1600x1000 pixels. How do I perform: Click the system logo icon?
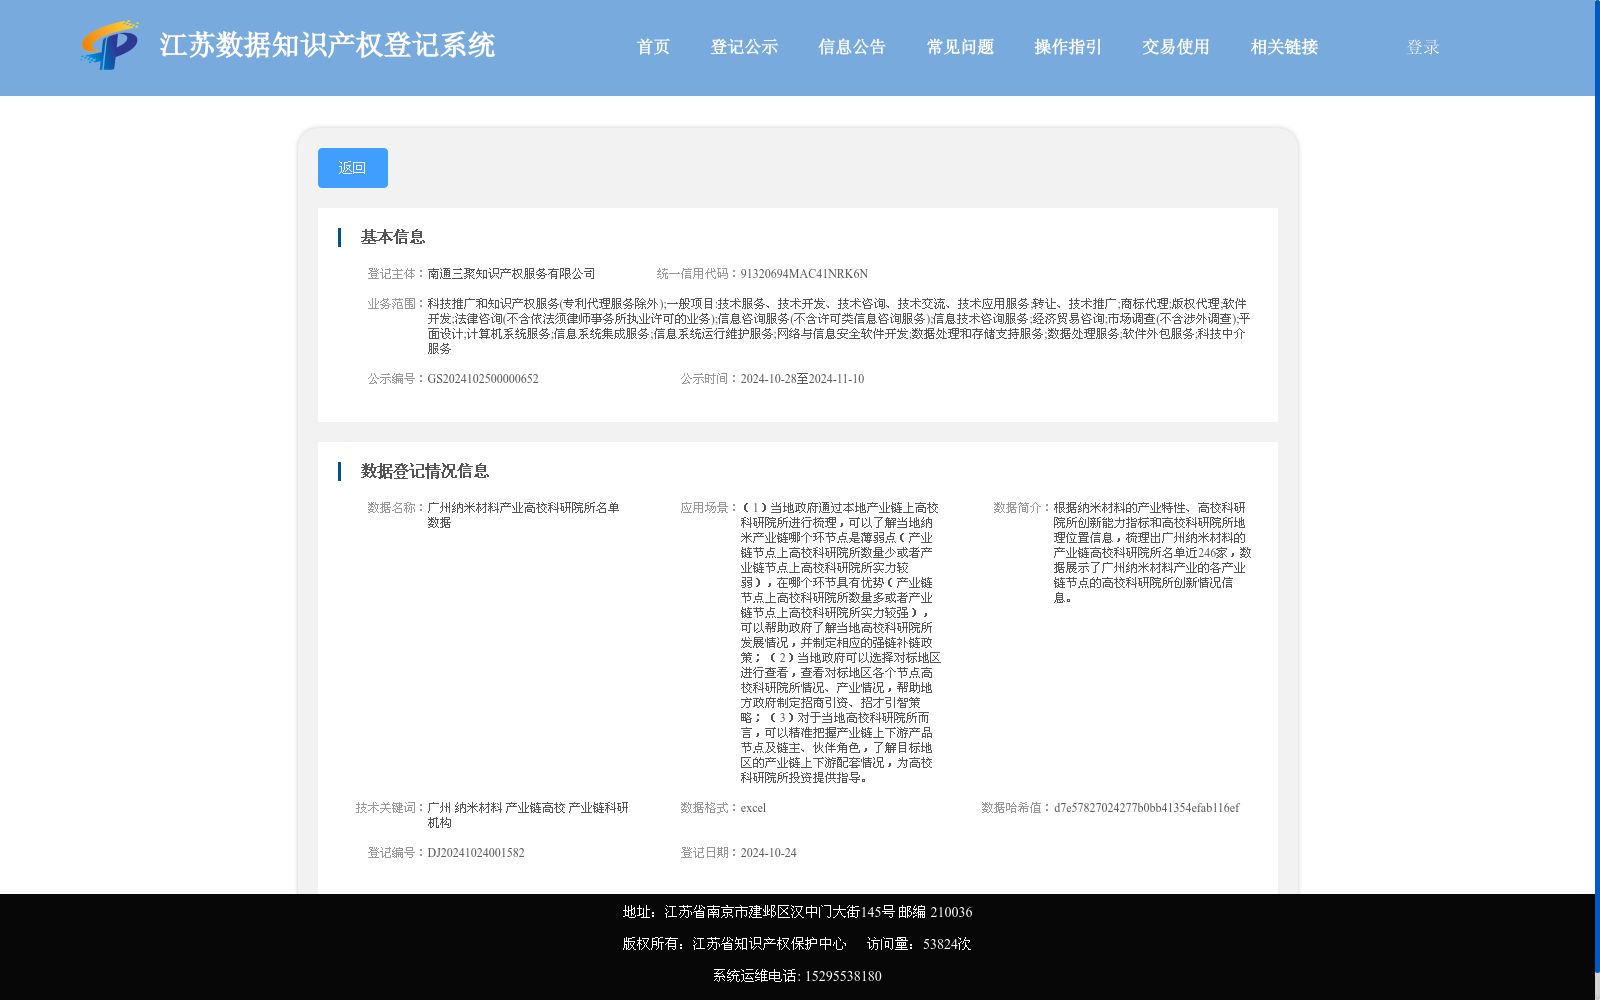click(110, 46)
